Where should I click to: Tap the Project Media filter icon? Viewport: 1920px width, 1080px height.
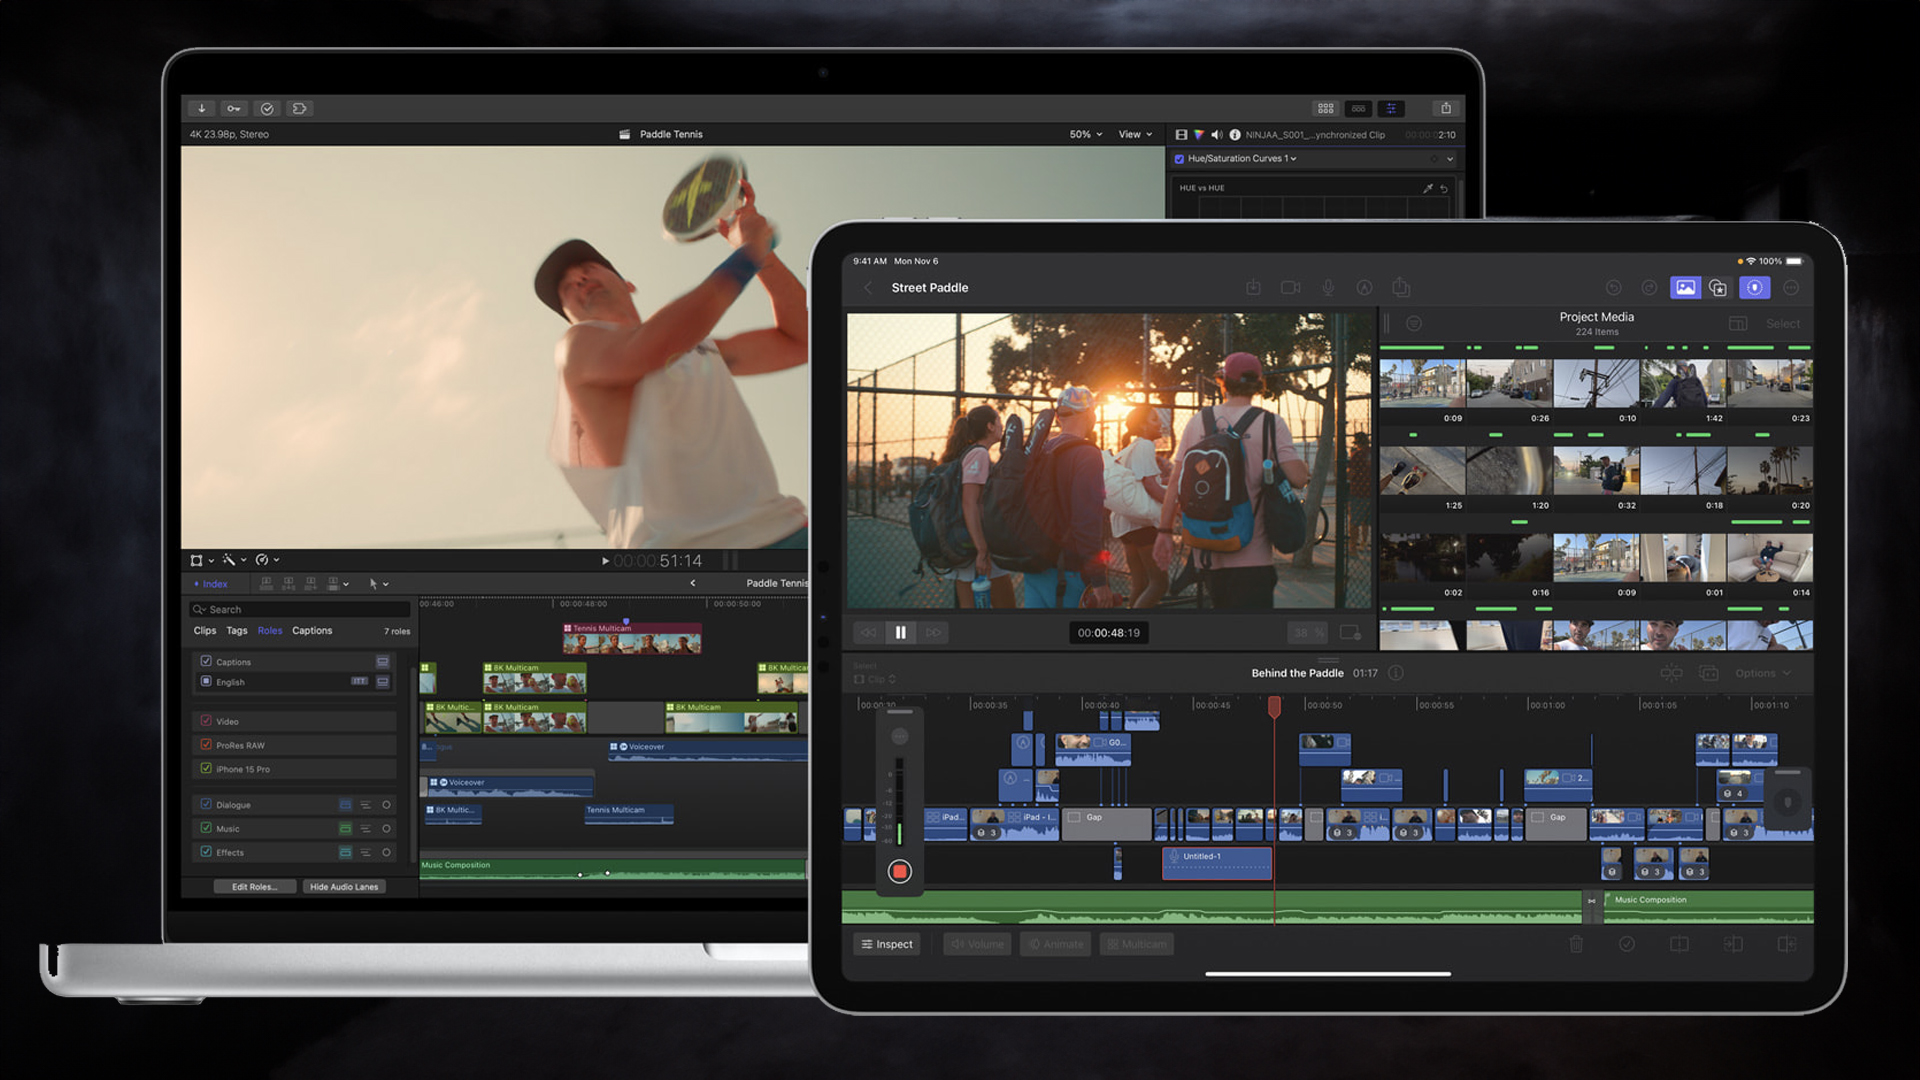(x=1414, y=323)
